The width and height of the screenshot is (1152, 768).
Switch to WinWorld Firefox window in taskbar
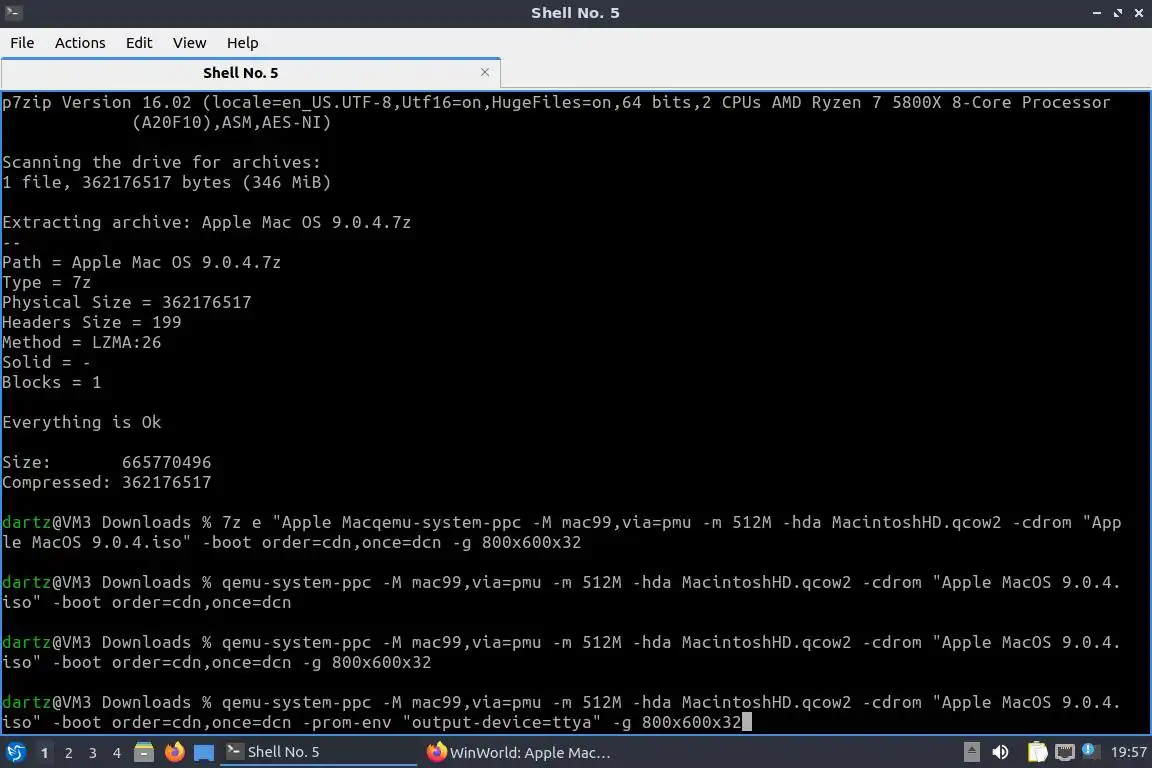pos(519,752)
